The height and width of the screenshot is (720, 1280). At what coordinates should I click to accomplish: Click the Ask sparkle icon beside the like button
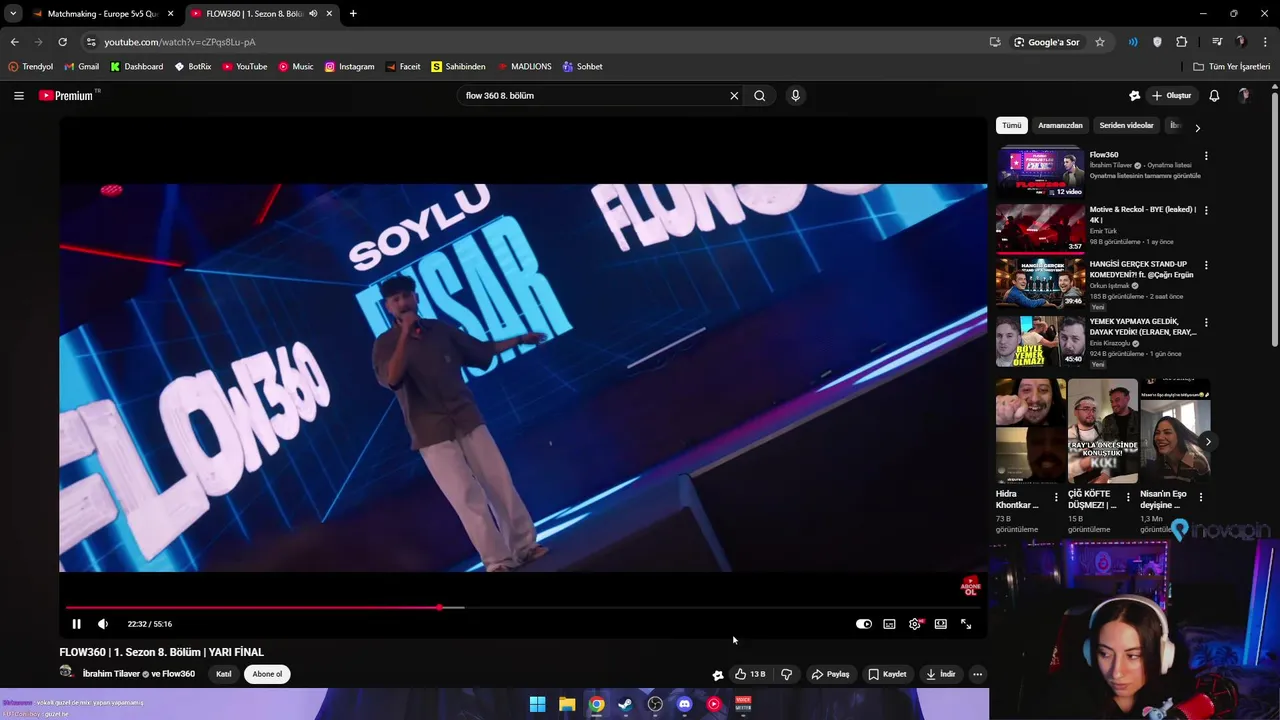pyautogui.click(x=718, y=674)
